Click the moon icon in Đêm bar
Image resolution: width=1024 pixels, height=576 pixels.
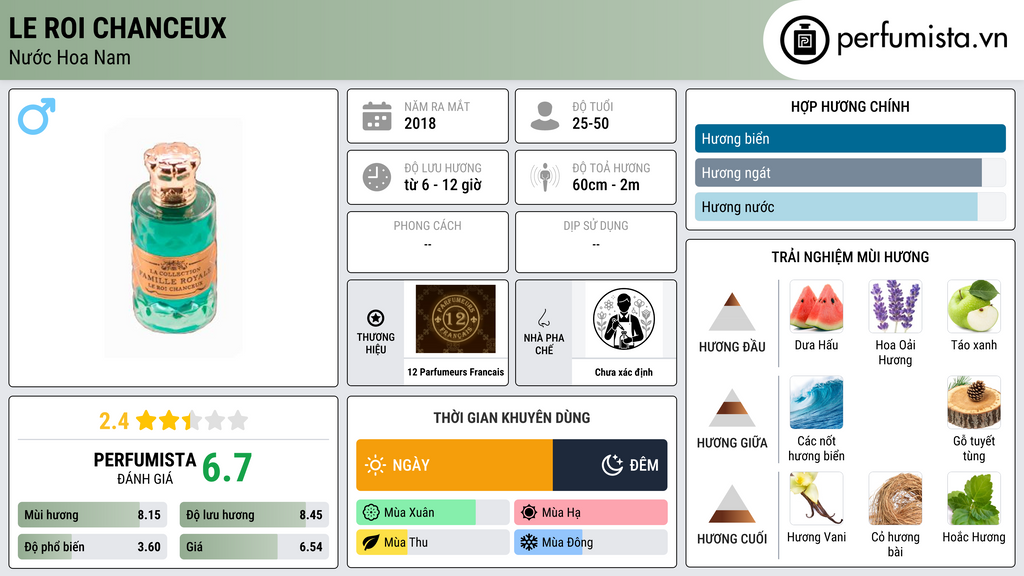pos(612,465)
